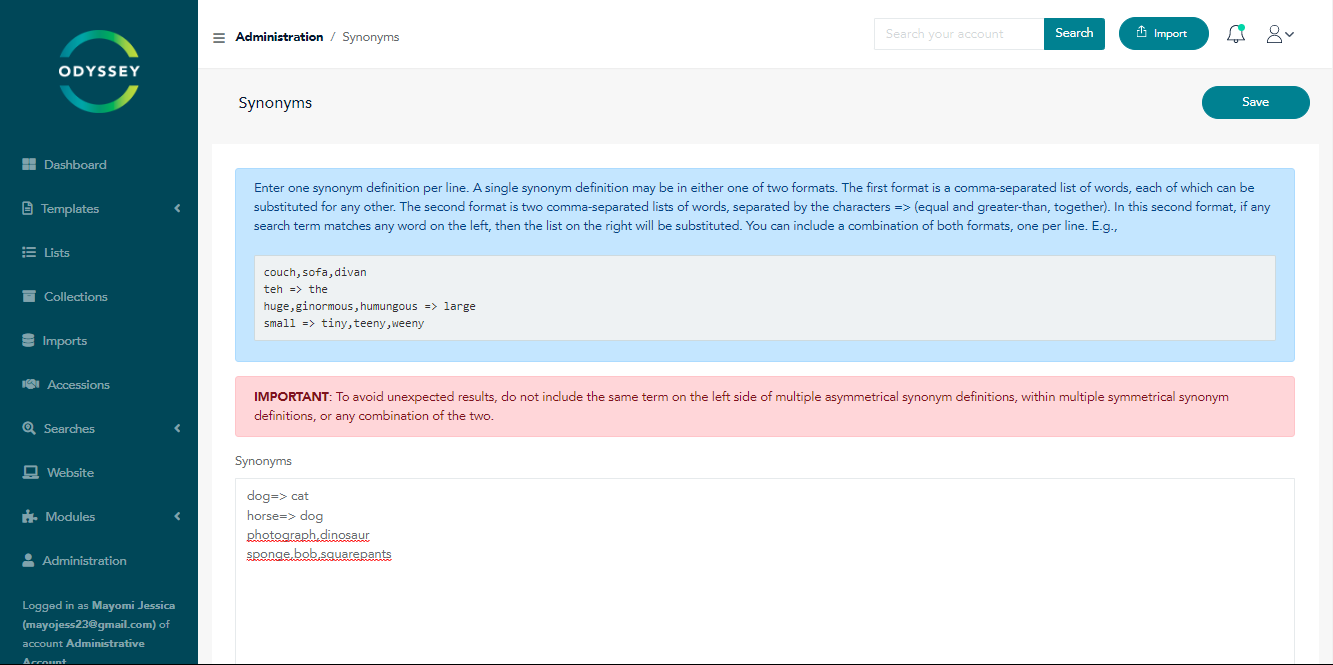
Task: Click the Administration person icon
Action: point(28,561)
